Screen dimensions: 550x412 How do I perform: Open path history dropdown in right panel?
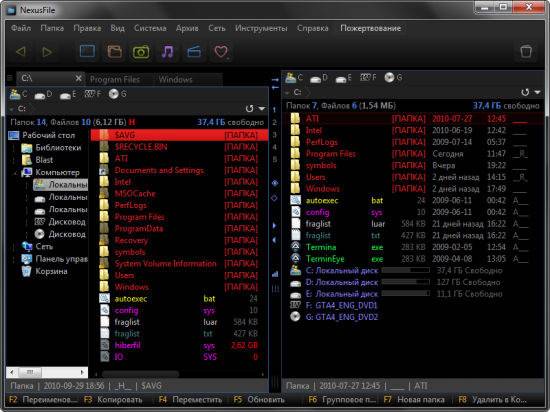tap(537, 92)
